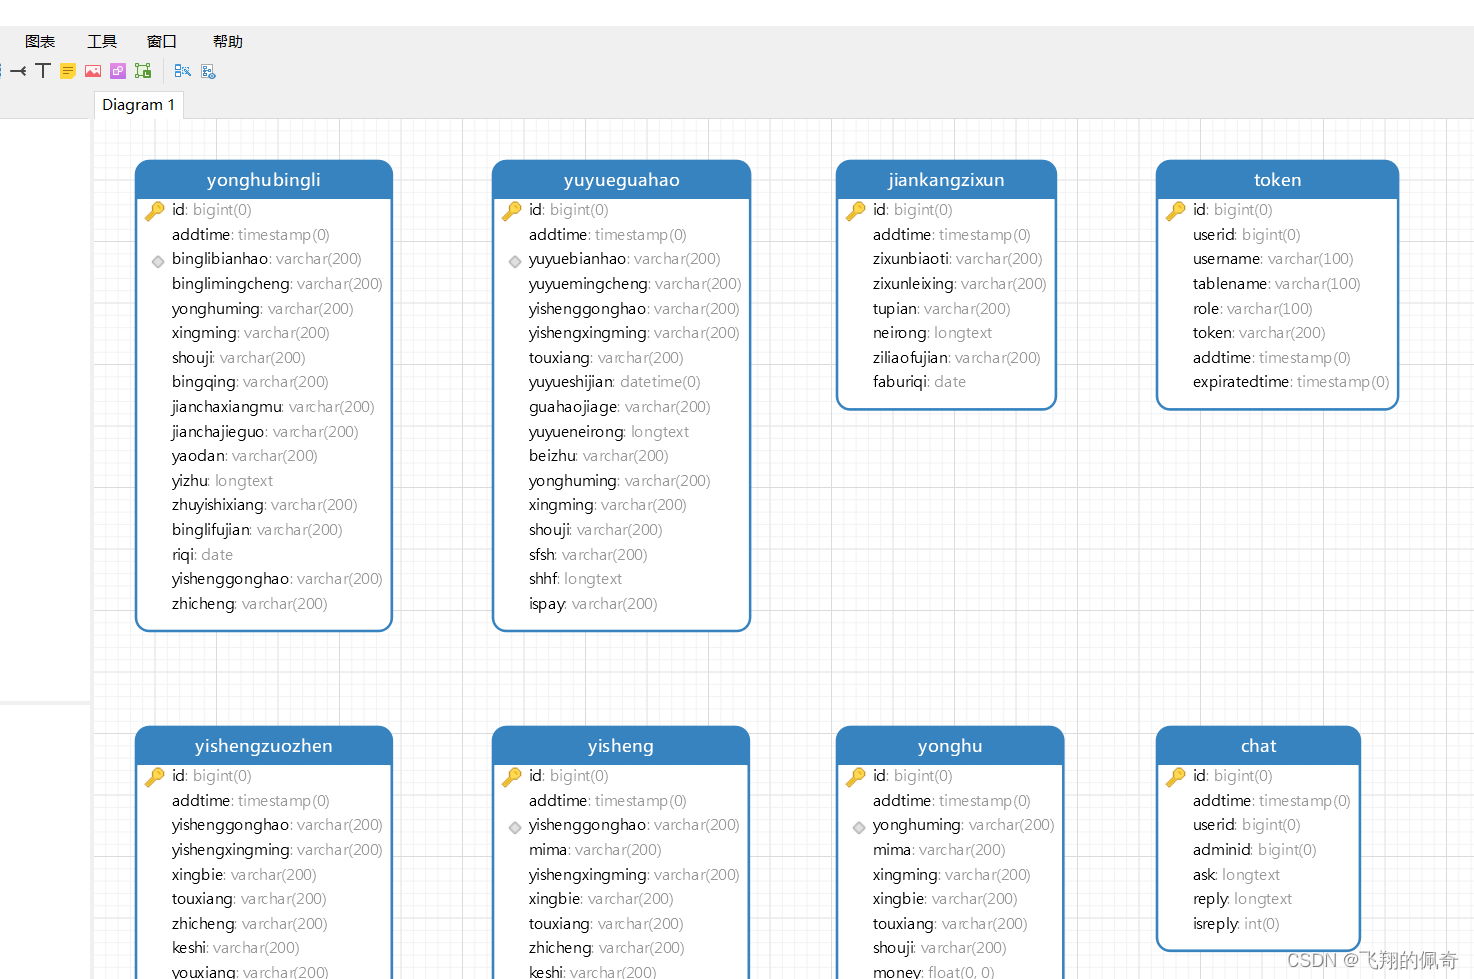The image size is (1474, 979).
Task: Select the yonghu table header
Action: pos(950,746)
